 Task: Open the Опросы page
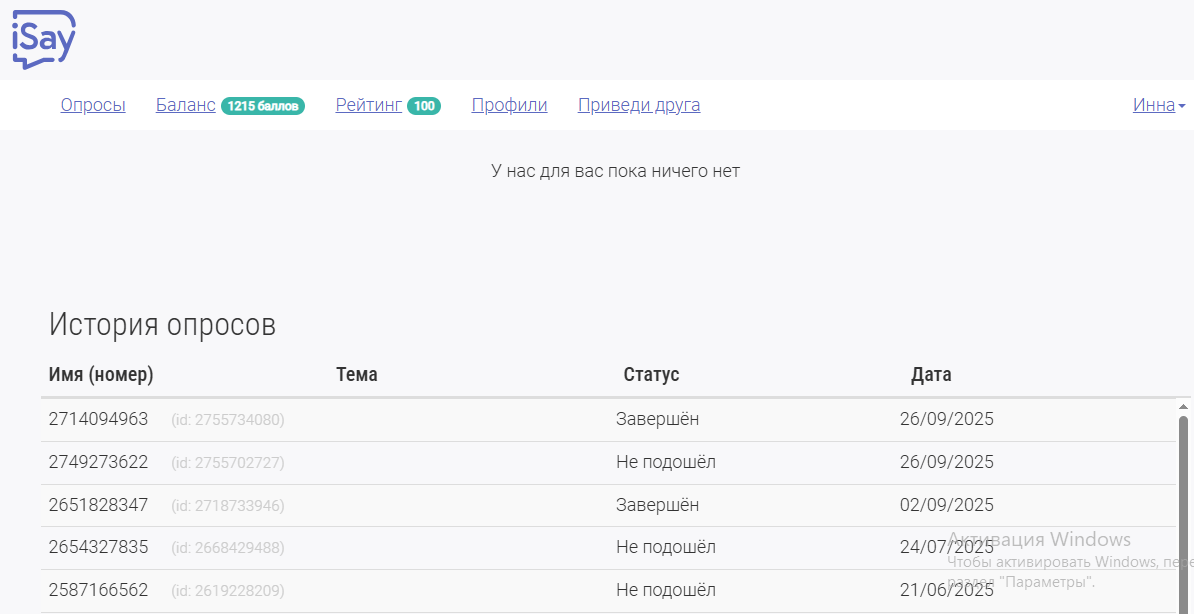[x=93, y=105]
